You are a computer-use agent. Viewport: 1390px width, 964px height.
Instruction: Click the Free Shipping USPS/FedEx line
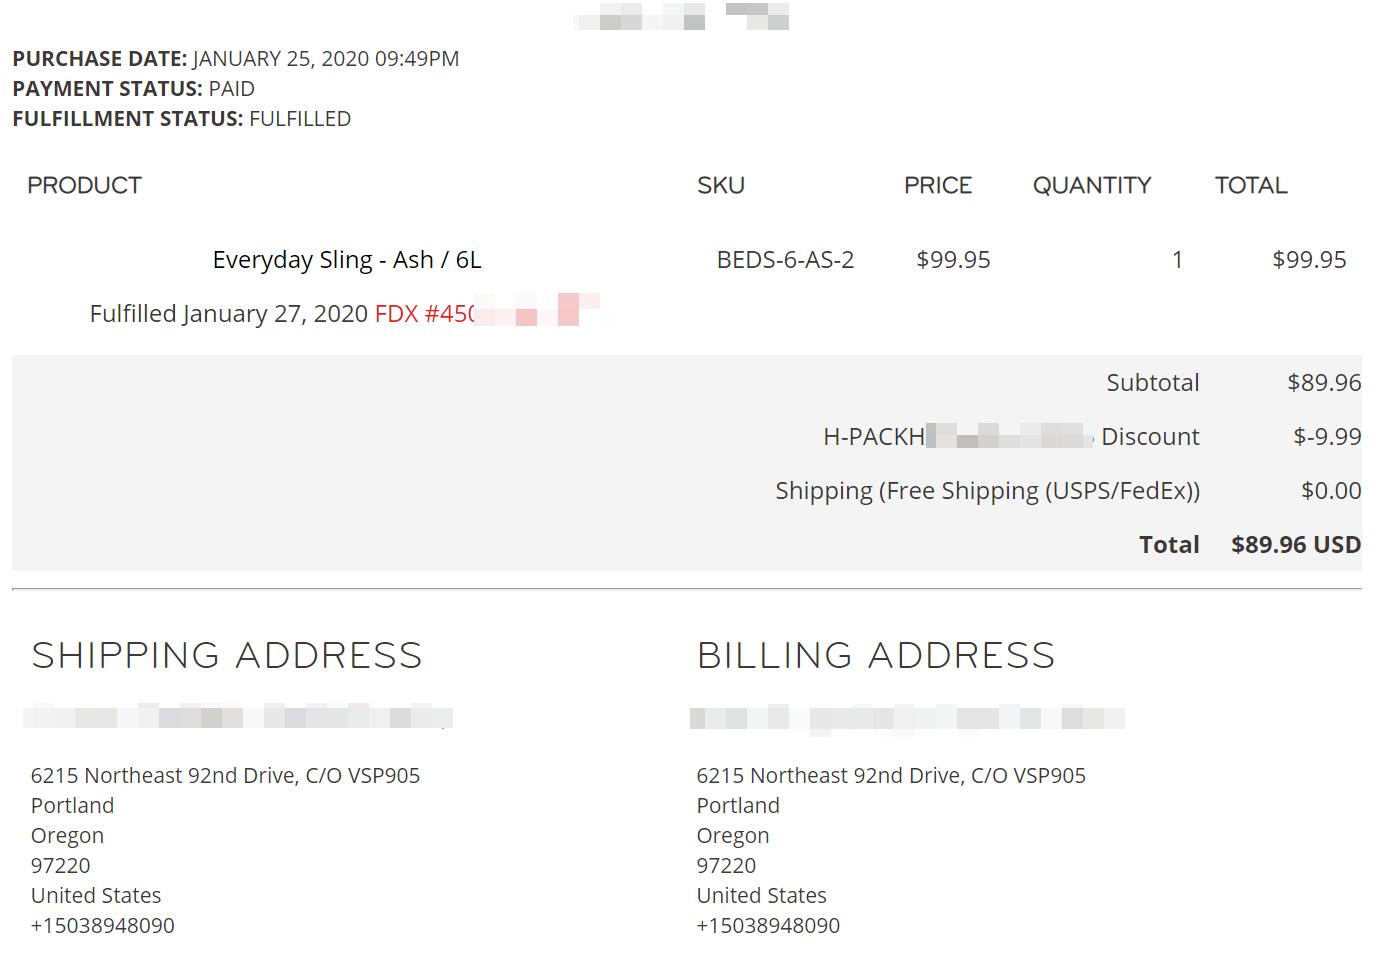point(987,491)
